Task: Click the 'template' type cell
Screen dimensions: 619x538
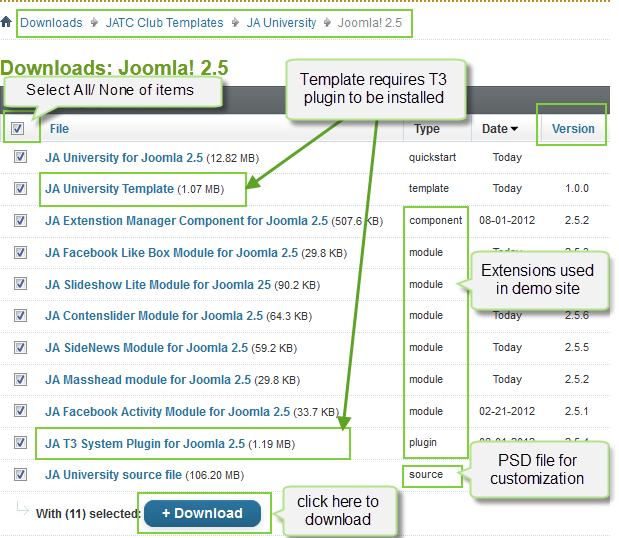Action: click(429, 188)
